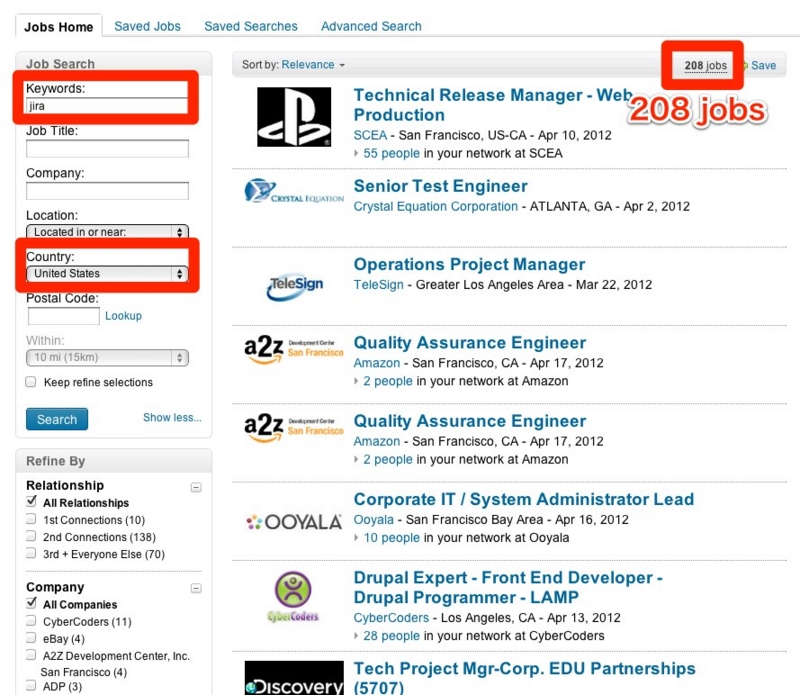Screen dimensions: 800x695
Task: Click the postal code Lookup link
Action: (123, 316)
